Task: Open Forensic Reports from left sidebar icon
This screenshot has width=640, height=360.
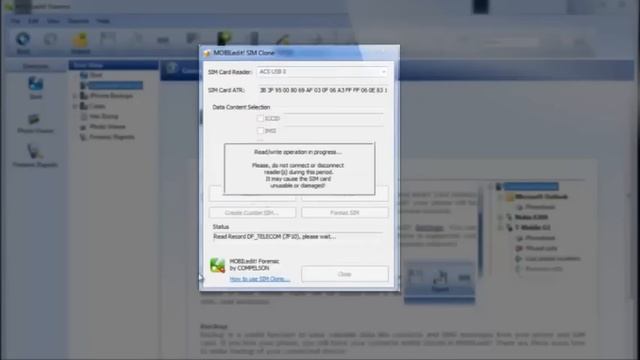Action: pyautogui.click(x=34, y=152)
